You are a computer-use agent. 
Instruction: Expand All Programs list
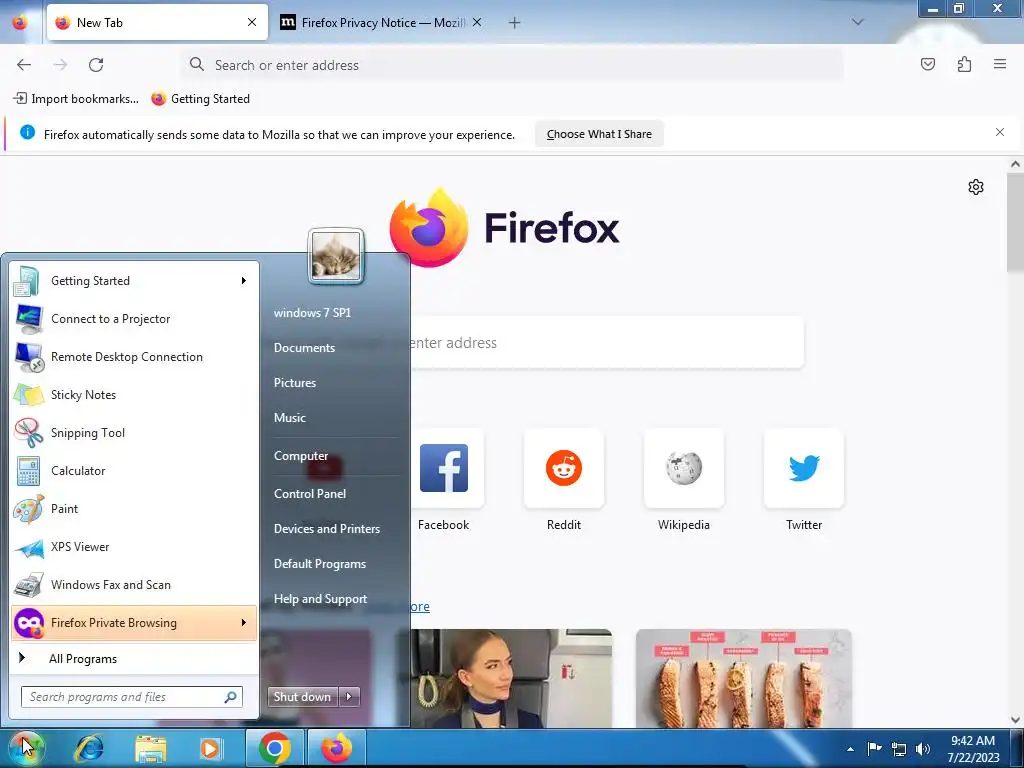tap(134, 658)
